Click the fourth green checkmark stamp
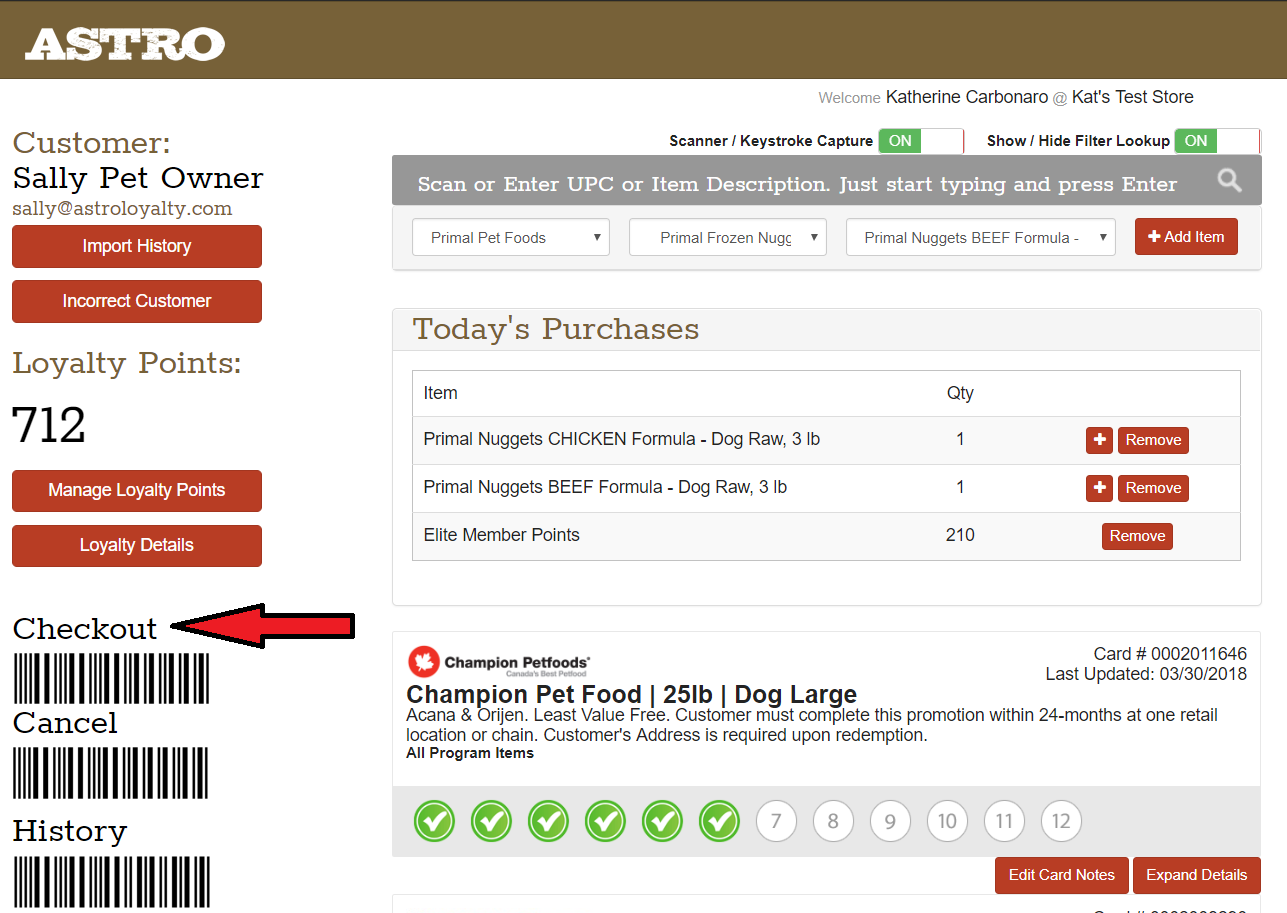This screenshot has height=913, width=1287. pyautogui.click(x=605, y=821)
